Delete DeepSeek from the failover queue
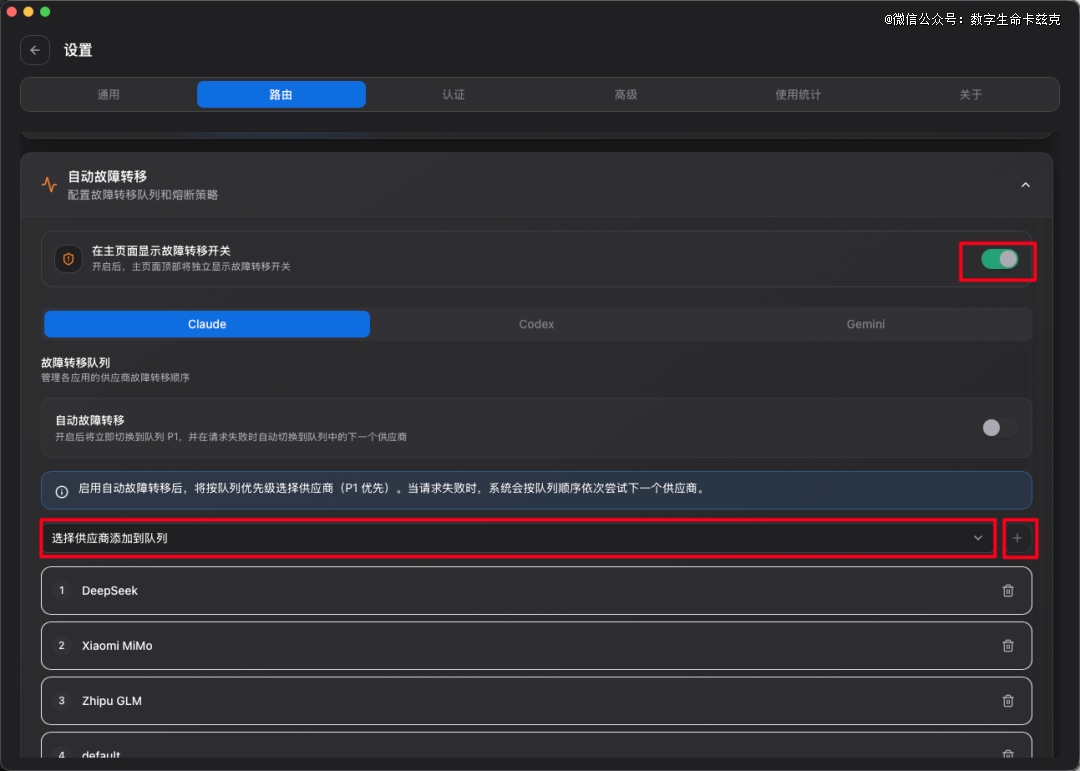 1007,591
